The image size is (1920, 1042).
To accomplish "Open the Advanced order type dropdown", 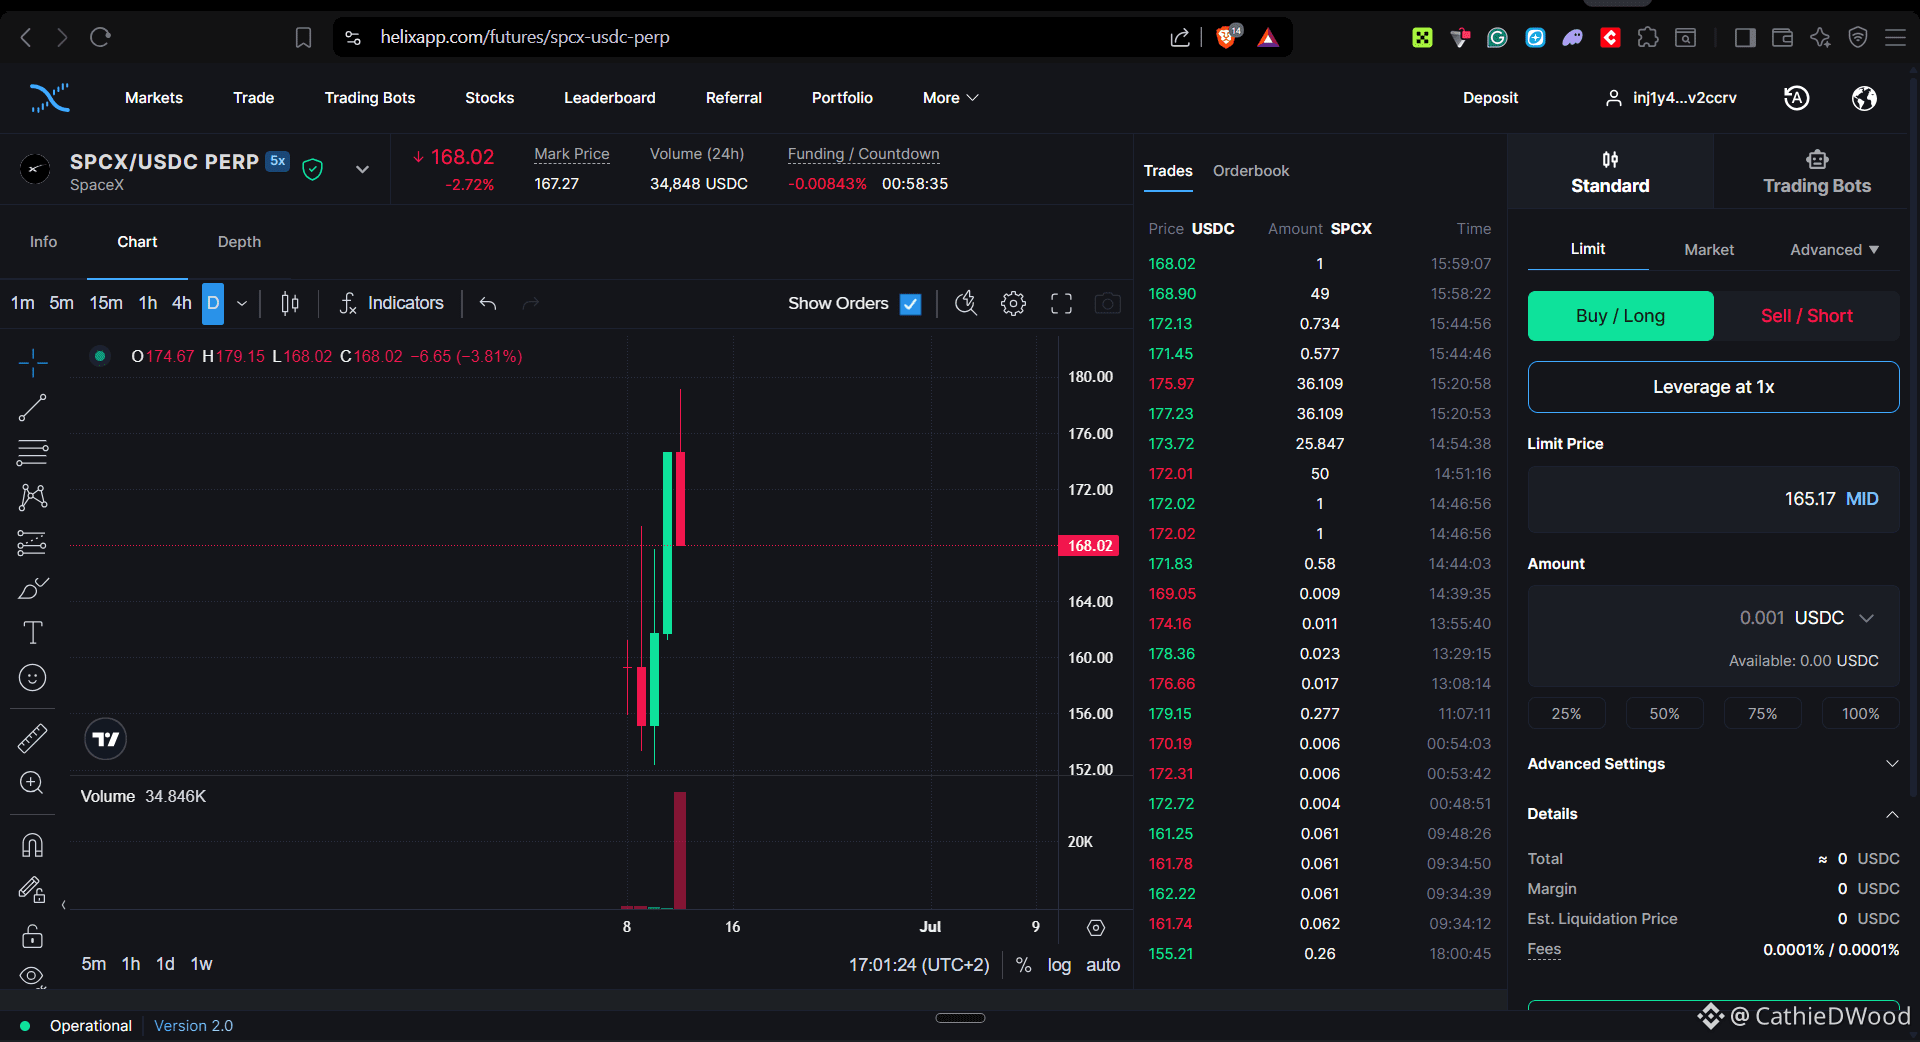I will pos(1834,250).
